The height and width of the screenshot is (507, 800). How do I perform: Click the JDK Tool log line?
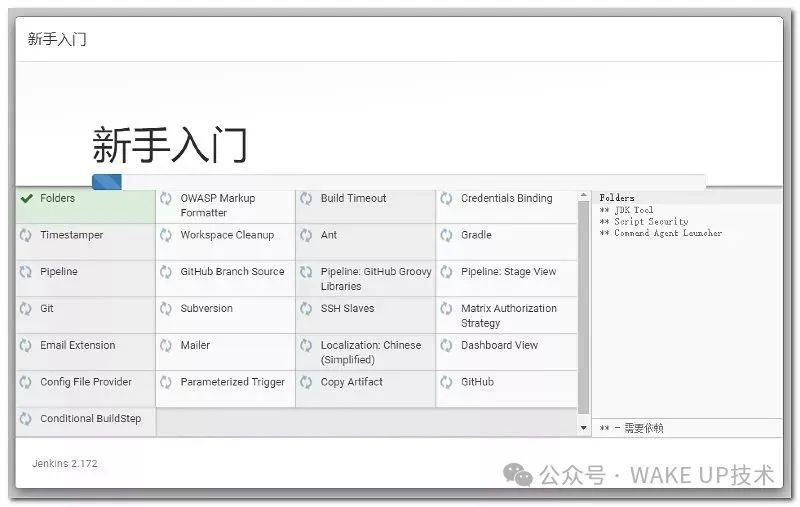coord(626,210)
